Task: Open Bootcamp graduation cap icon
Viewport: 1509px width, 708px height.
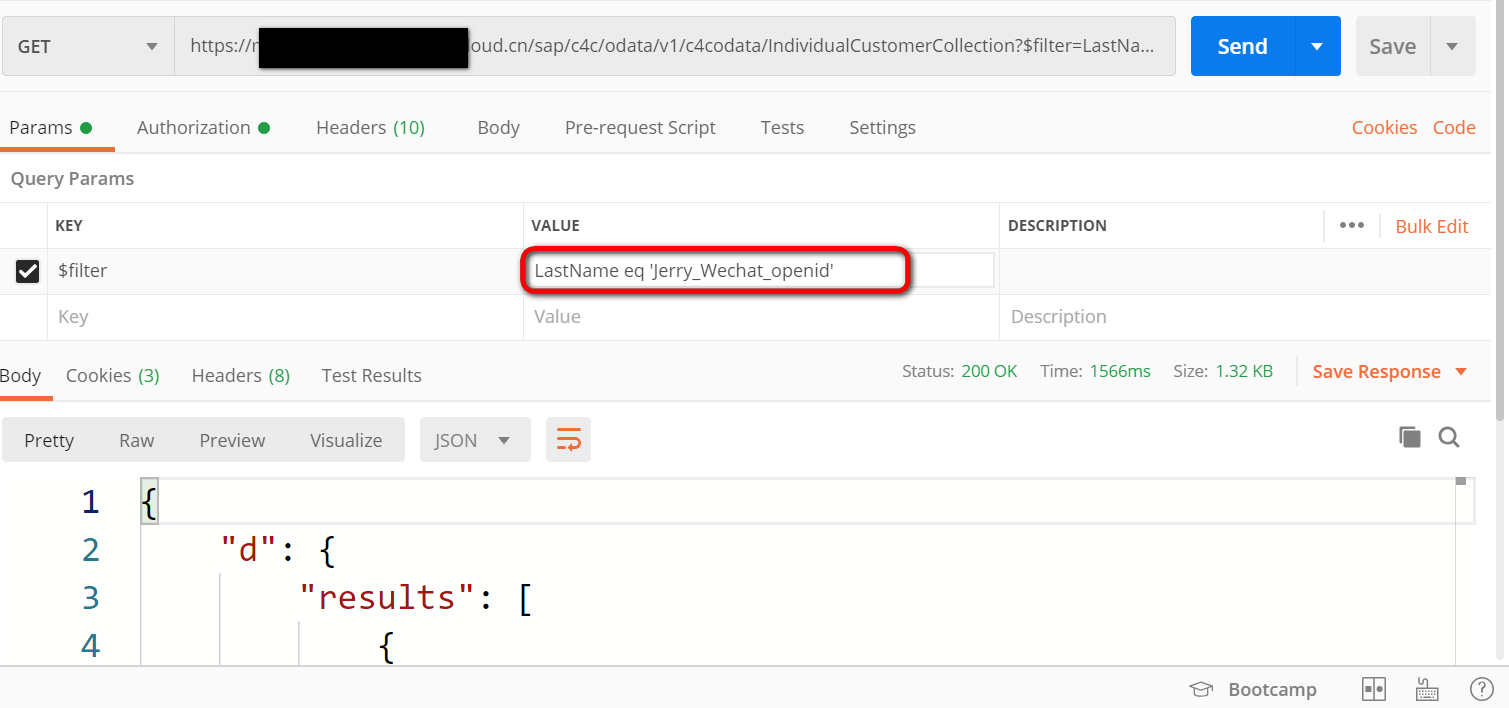Action: [x=1201, y=689]
